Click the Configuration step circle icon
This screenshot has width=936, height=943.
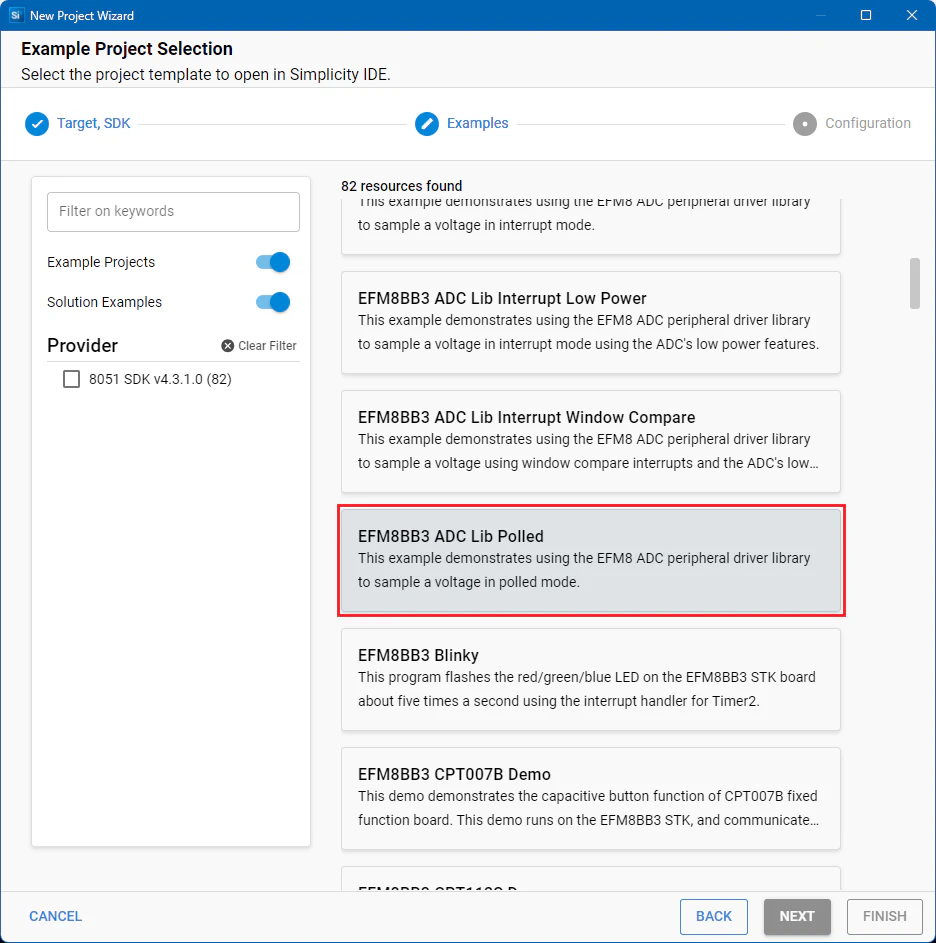click(x=804, y=124)
